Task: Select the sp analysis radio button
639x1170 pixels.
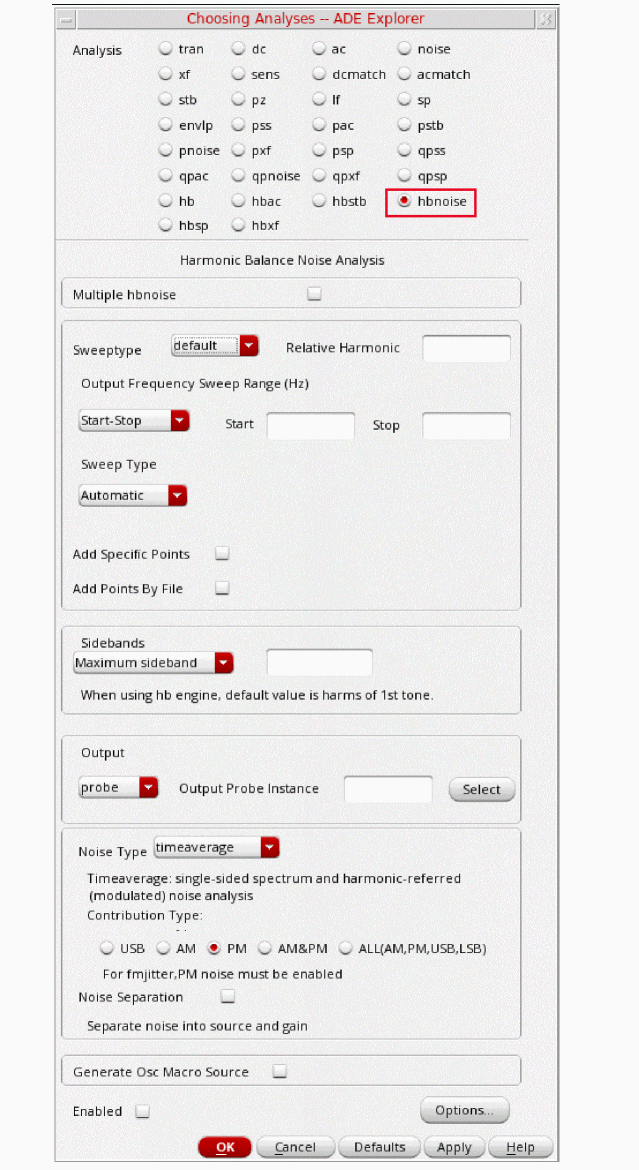Action: pyautogui.click(x=405, y=99)
